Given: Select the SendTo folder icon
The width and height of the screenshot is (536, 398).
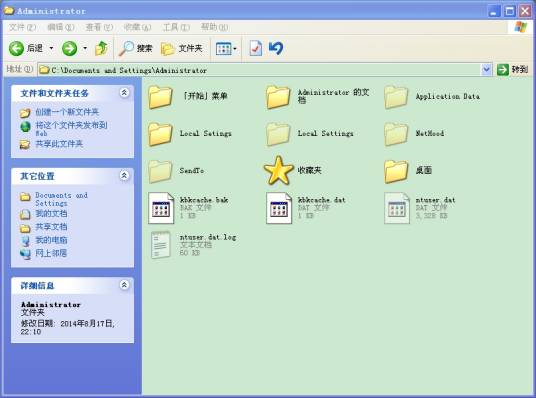Looking at the screenshot, I should click(160, 171).
